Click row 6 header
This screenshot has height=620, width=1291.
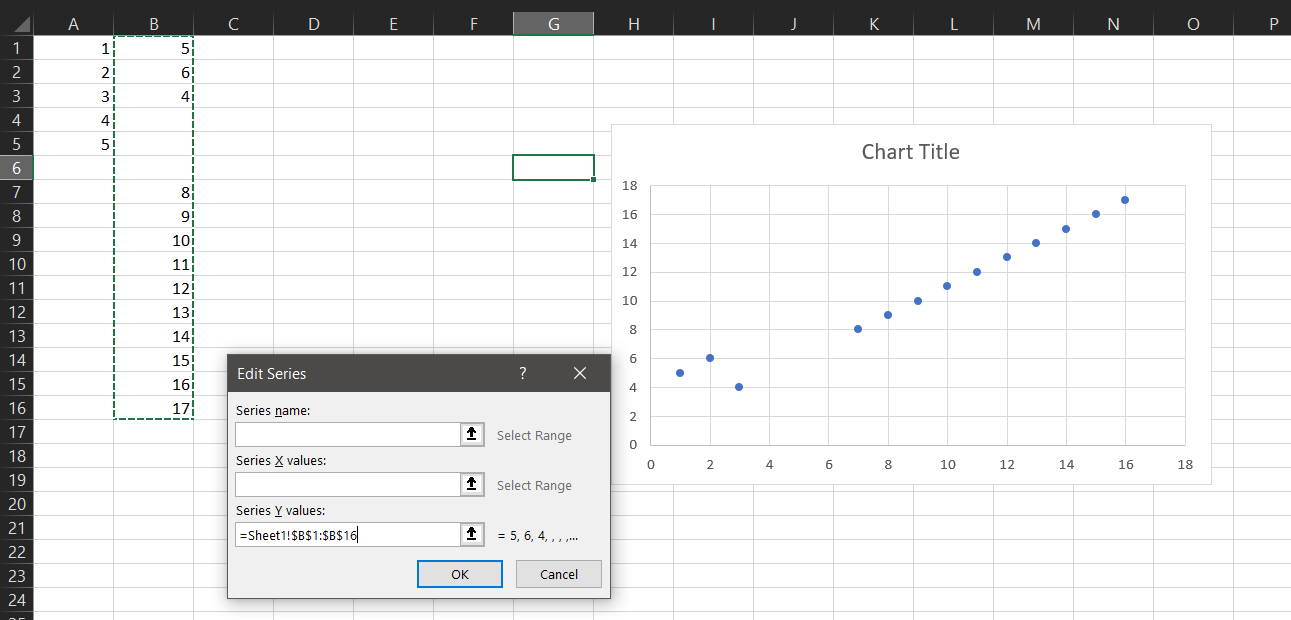click(x=16, y=168)
